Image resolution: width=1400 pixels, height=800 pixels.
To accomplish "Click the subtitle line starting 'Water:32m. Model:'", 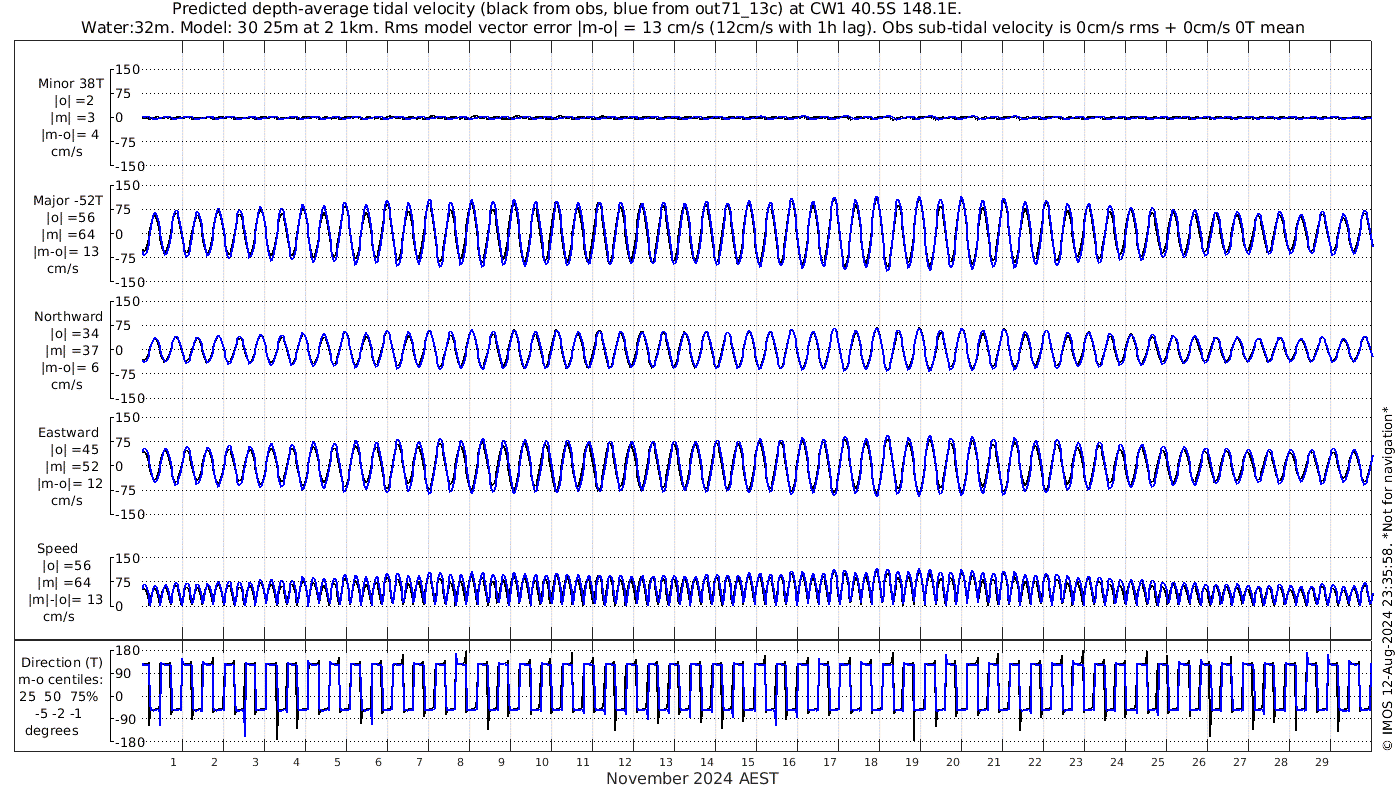I will pos(693,27).
